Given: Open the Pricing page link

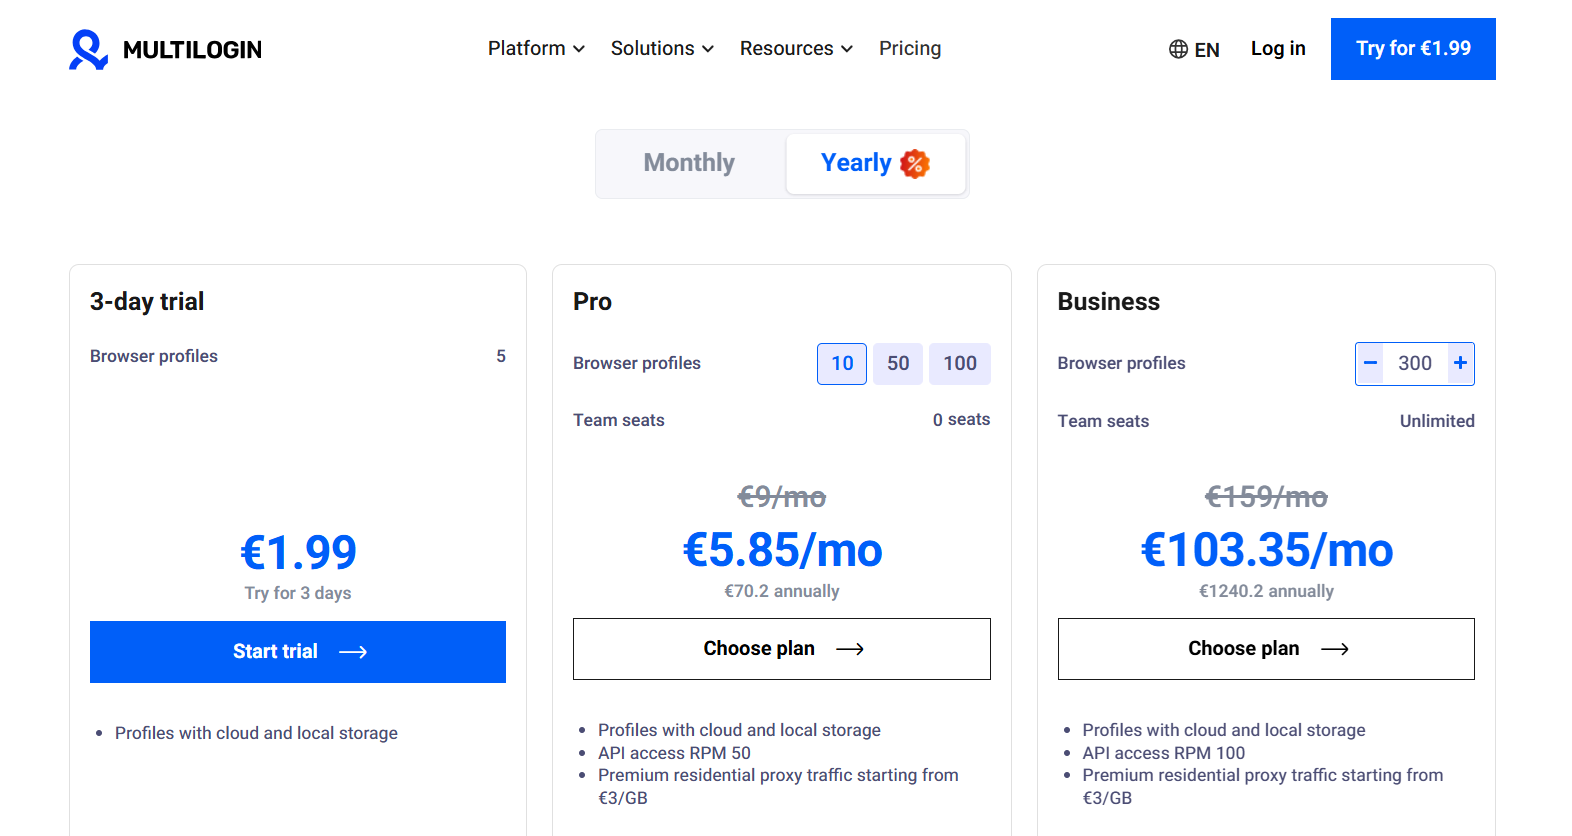Looking at the screenshot, I should click(909, 48).
